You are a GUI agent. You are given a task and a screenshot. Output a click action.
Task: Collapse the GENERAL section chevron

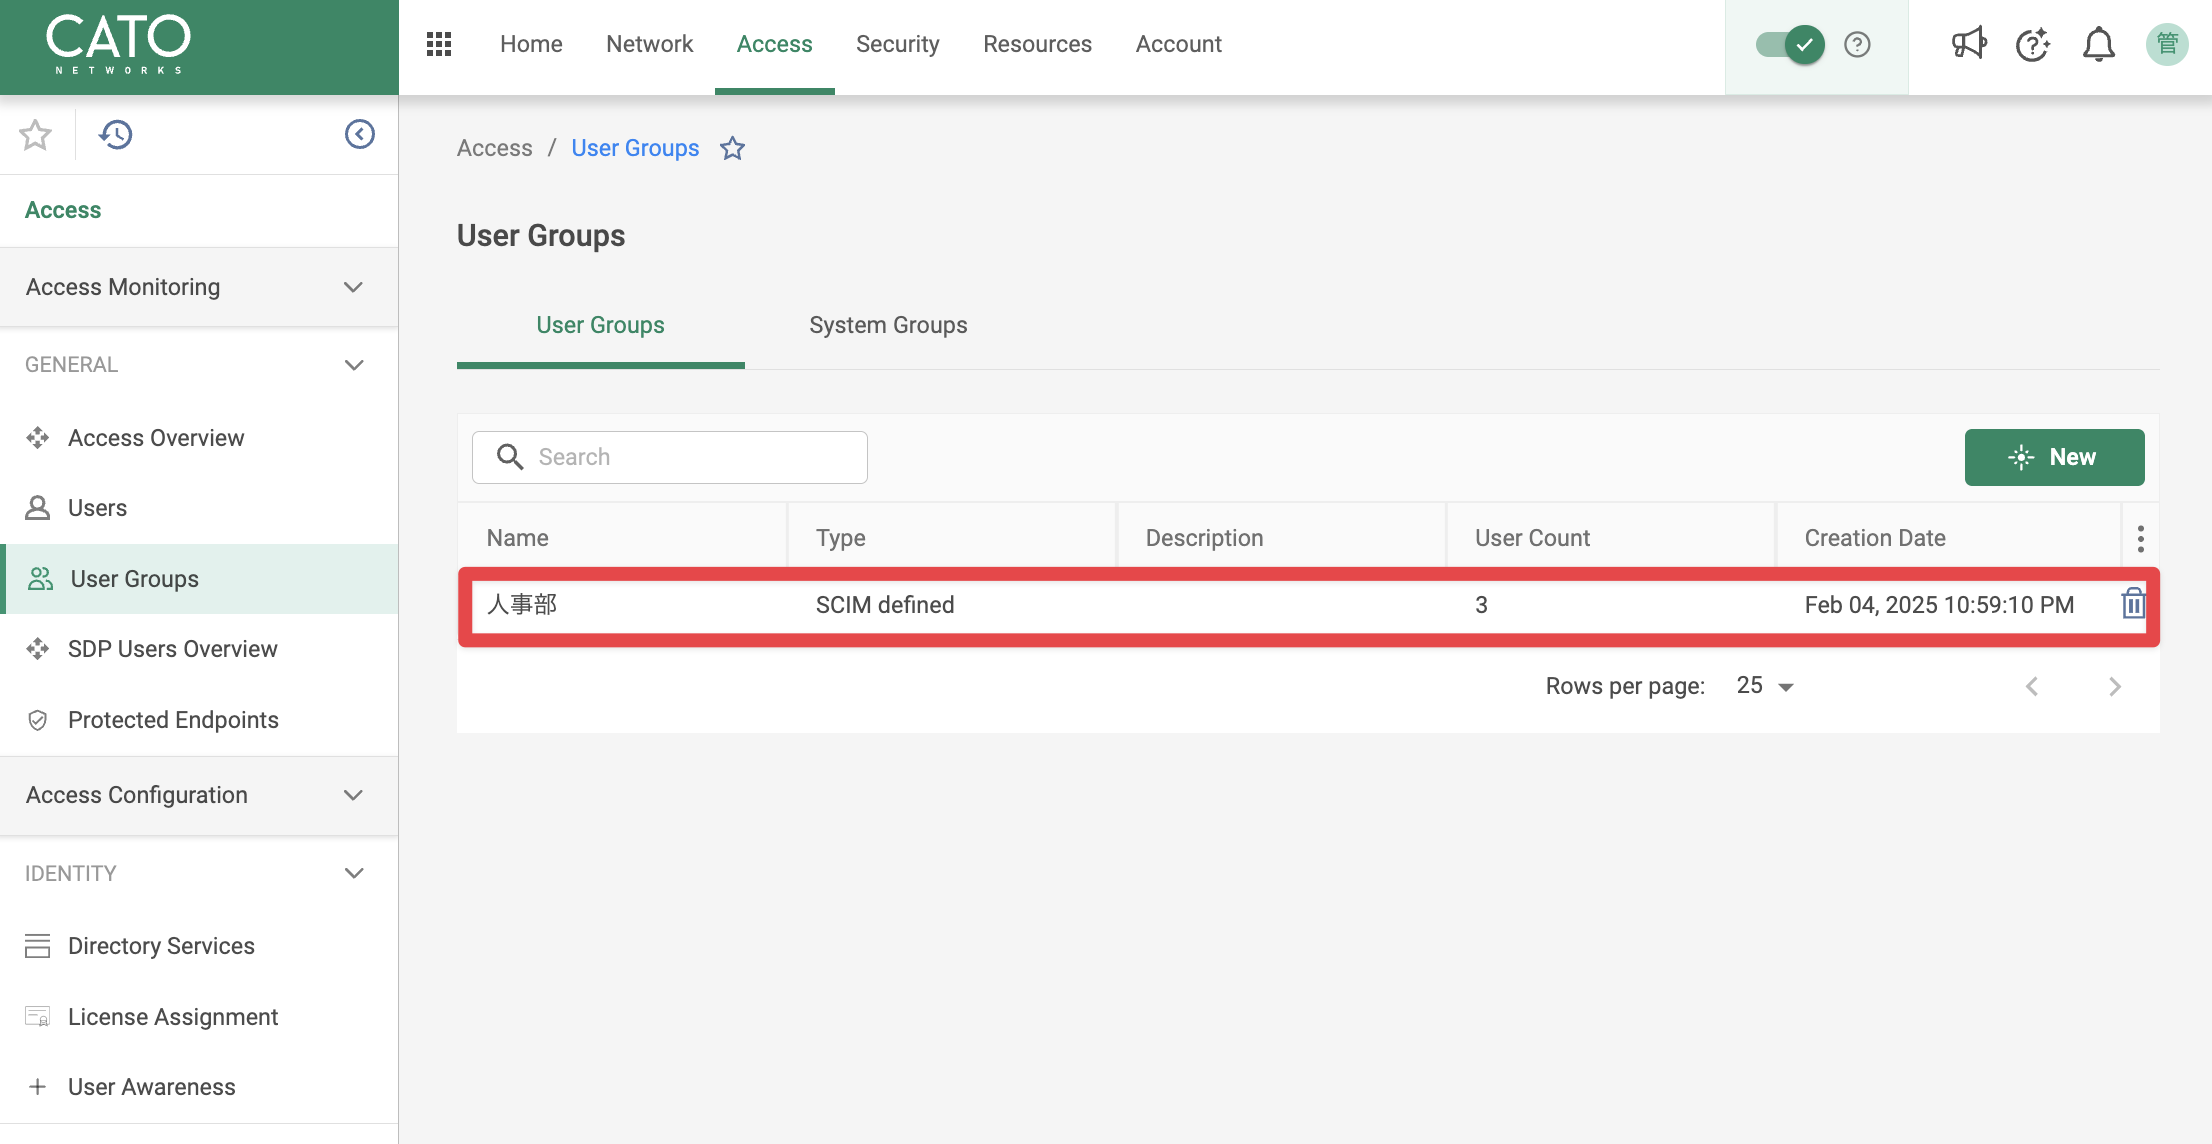pos(353,365)
